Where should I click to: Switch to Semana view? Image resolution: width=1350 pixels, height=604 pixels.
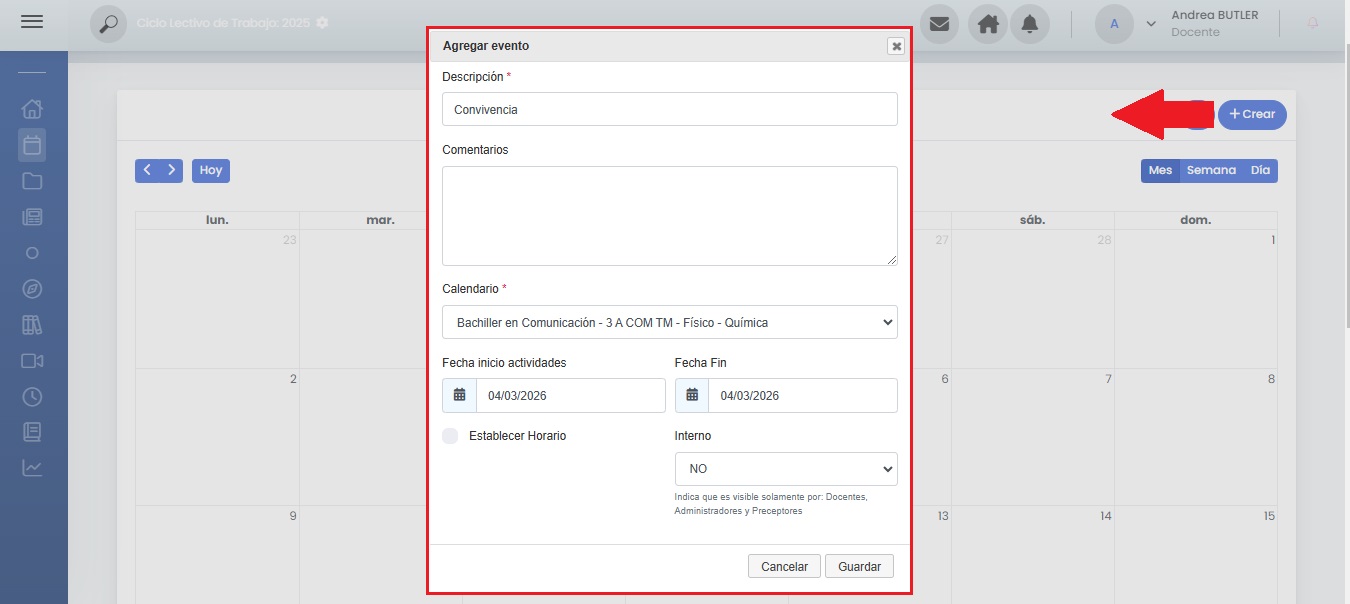click(x=1211, y=170)
